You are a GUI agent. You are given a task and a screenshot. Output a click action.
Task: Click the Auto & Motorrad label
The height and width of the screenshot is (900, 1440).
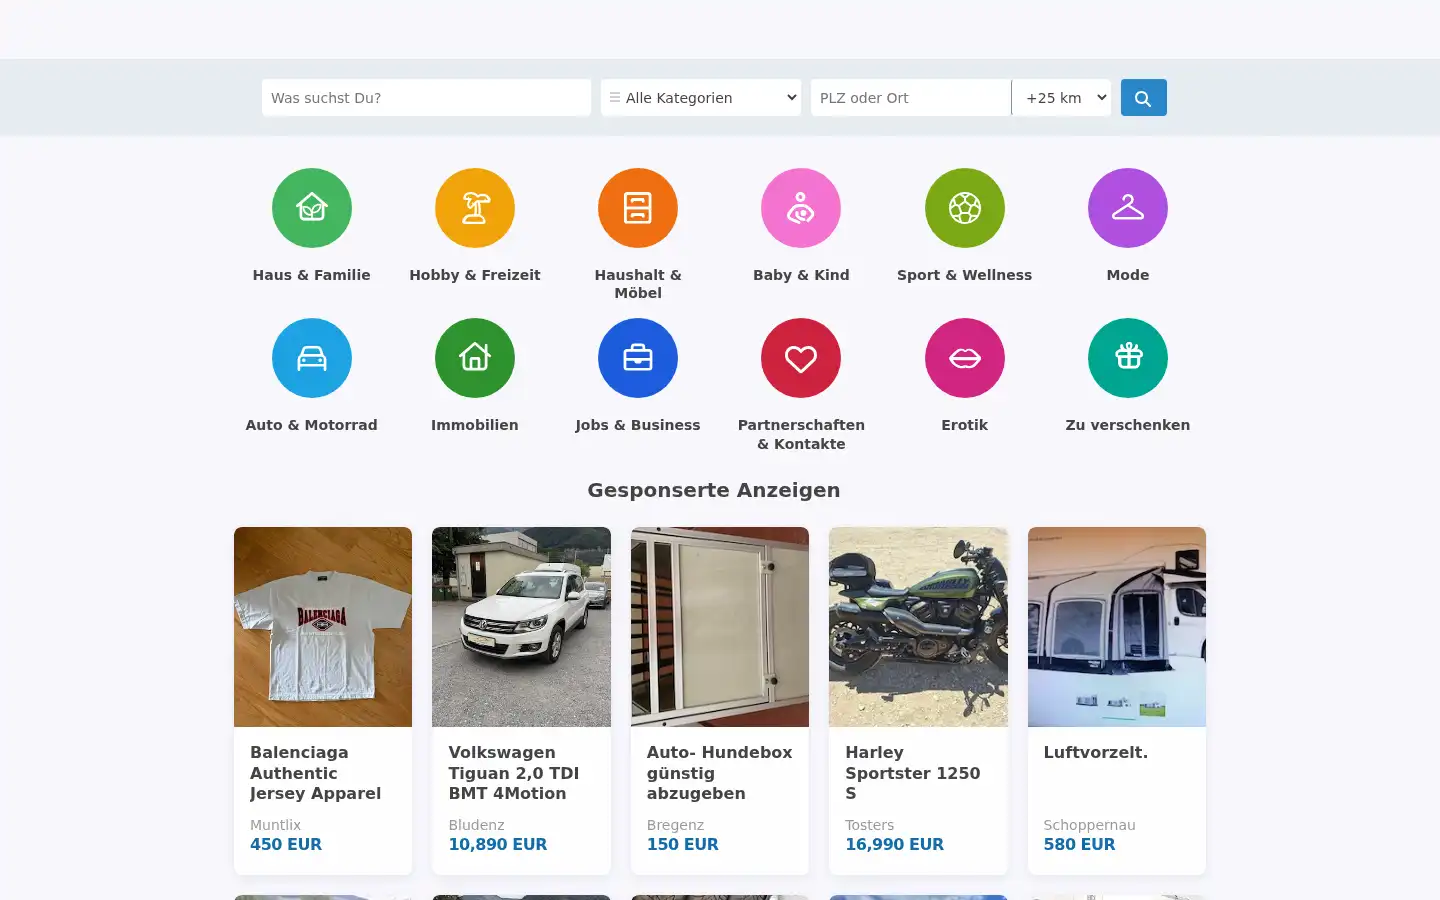[x=312, y=425]
